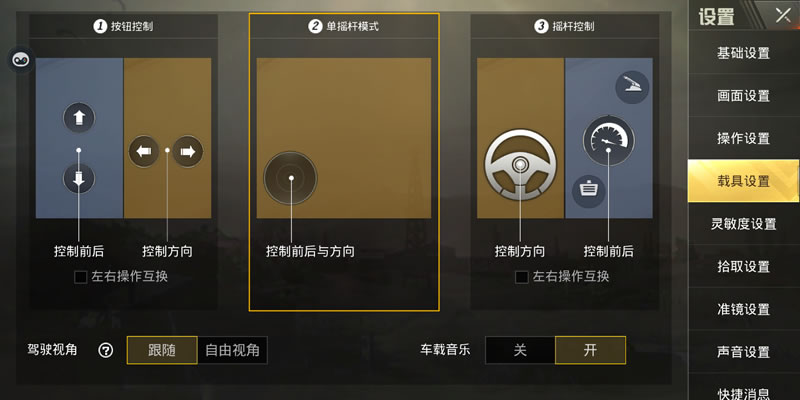This screenshot has width=800, height=400.
Task: Click the brake pedal icon
Action: [588, 191]
